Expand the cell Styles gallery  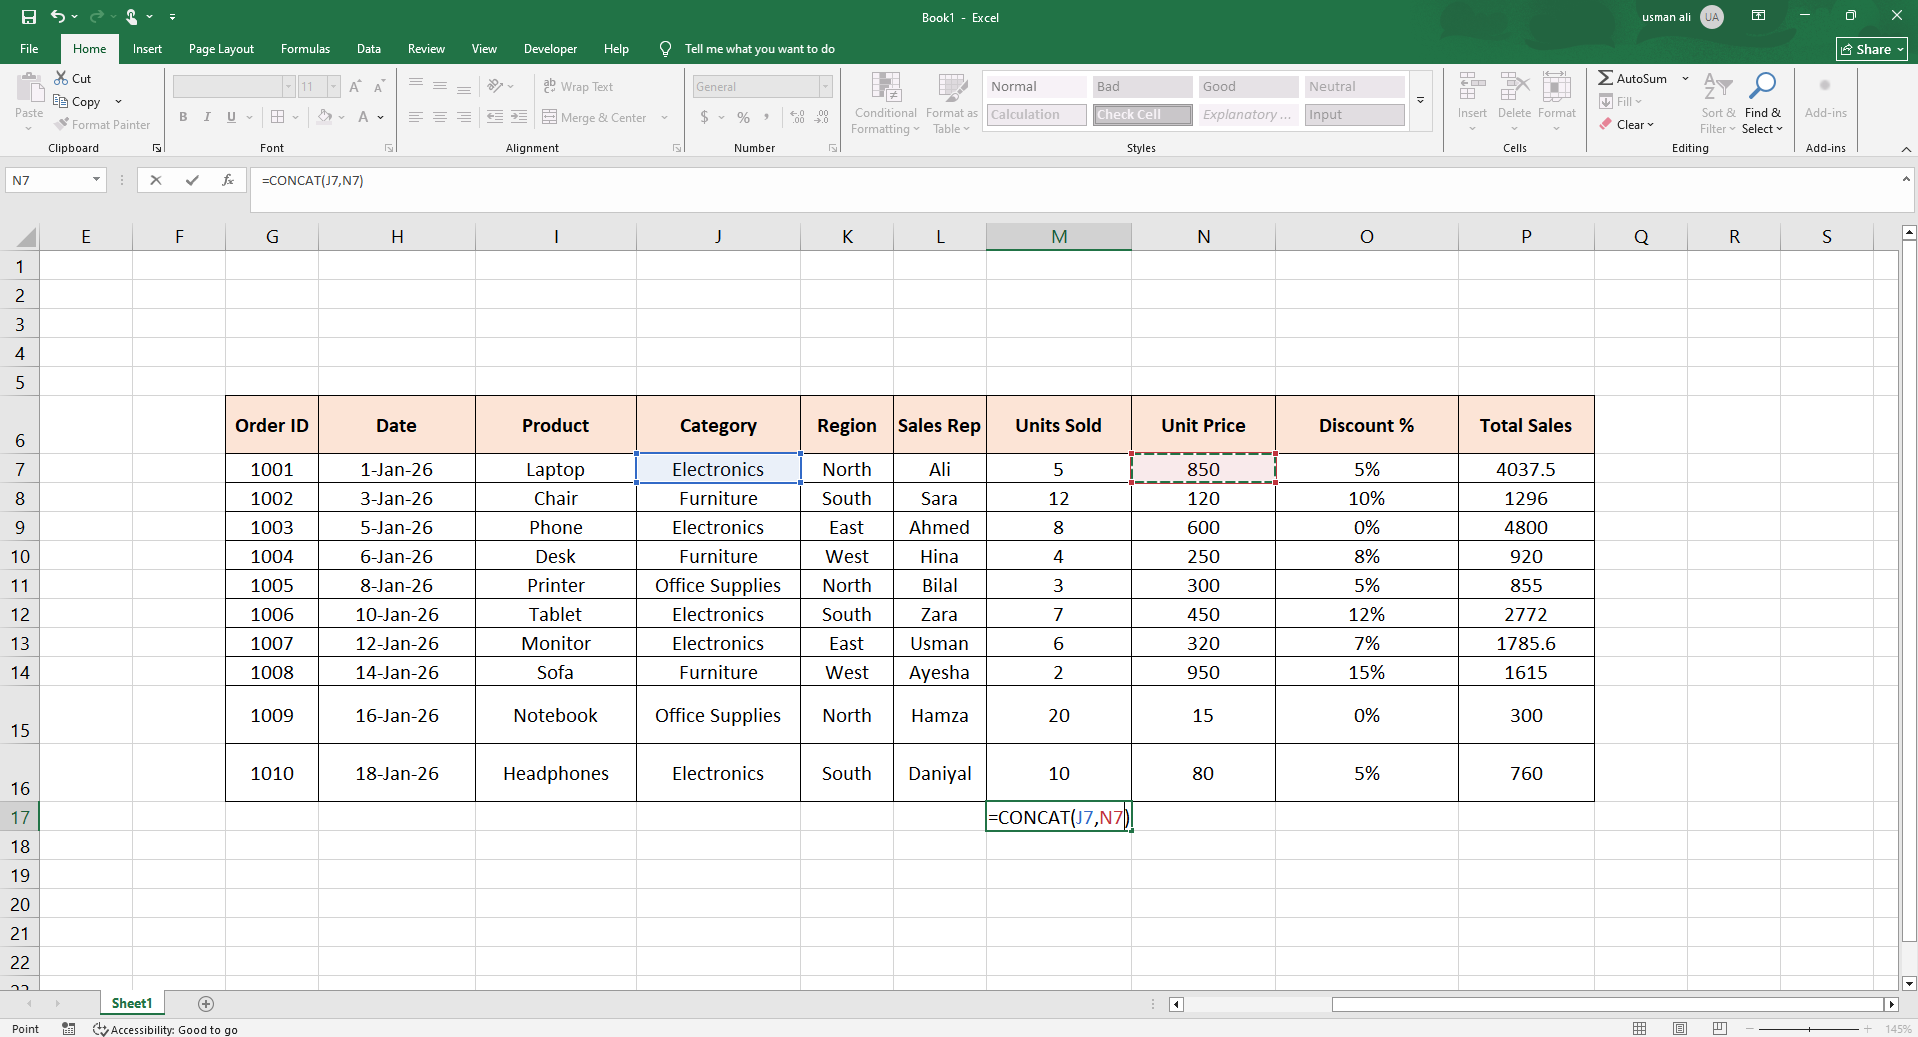click(1420, 100)
